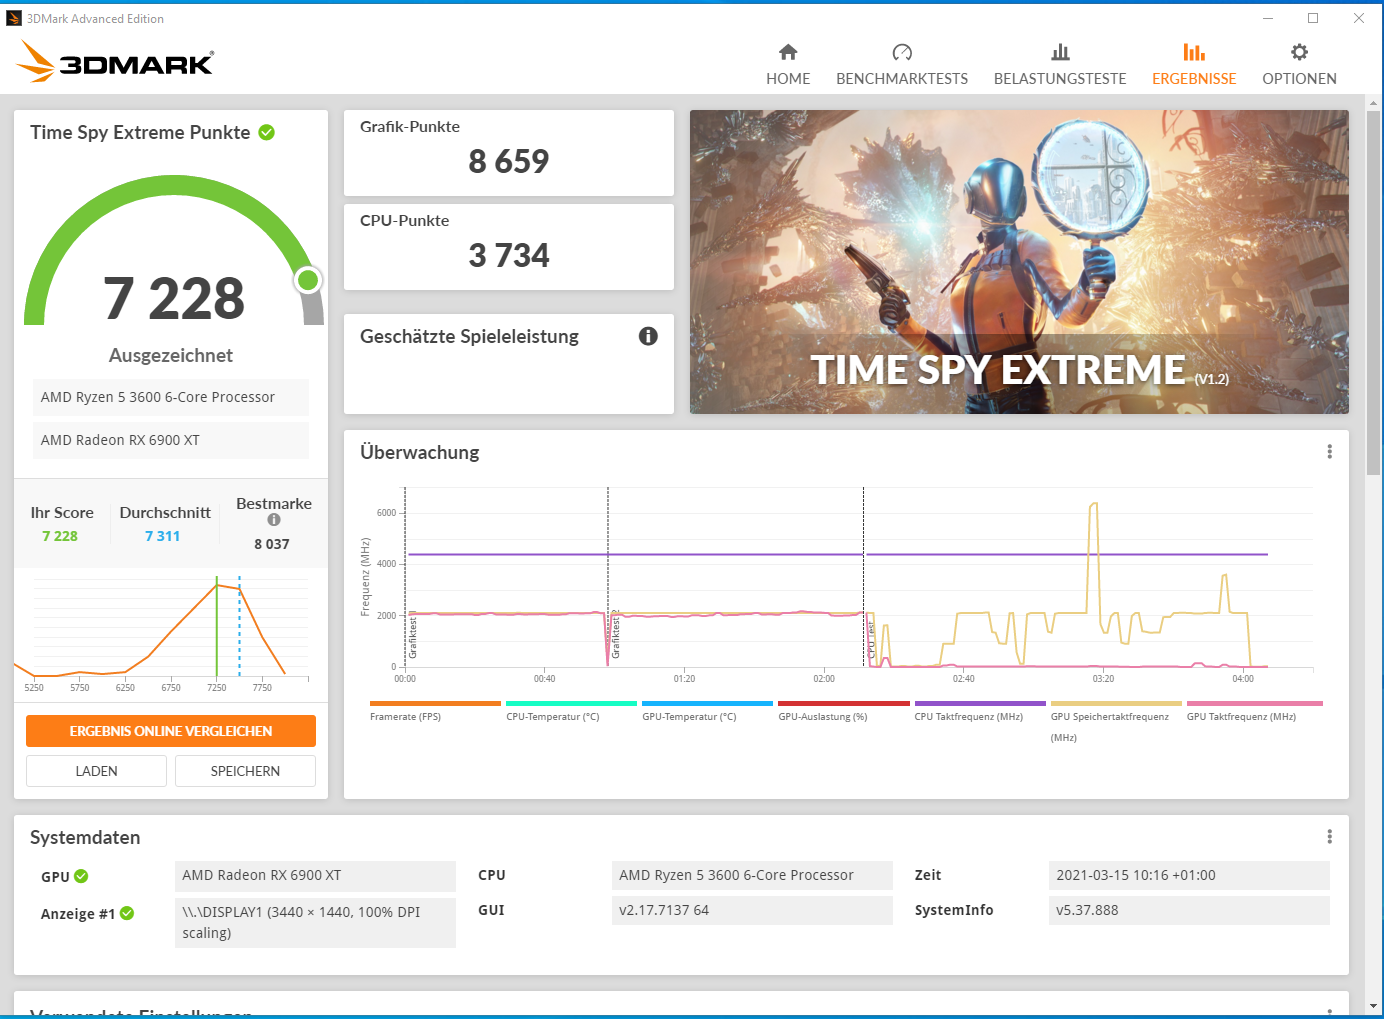Click the GUI version v2.17.7137 64
The height and width of the screenshot is (1019, 1384).
[x=752, y=910]
